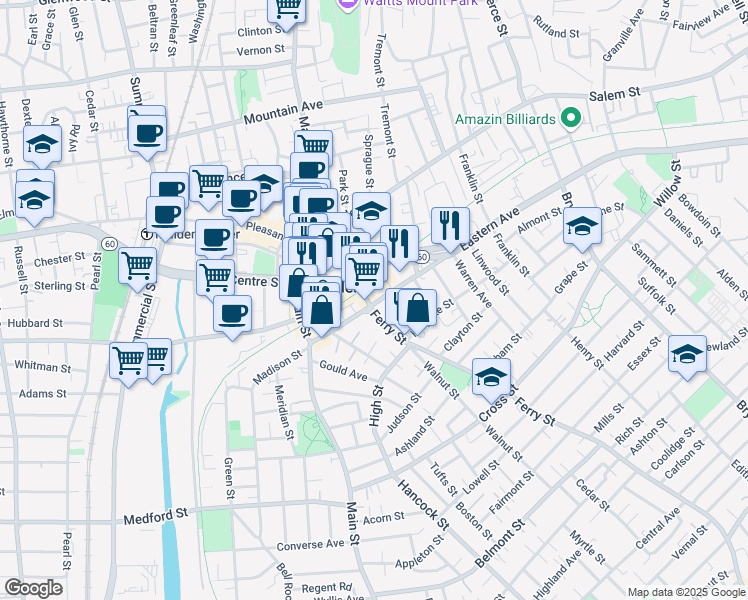Select the Judson St label
The height and width of the screenshot is (600, 748).
tap(404, 413)
